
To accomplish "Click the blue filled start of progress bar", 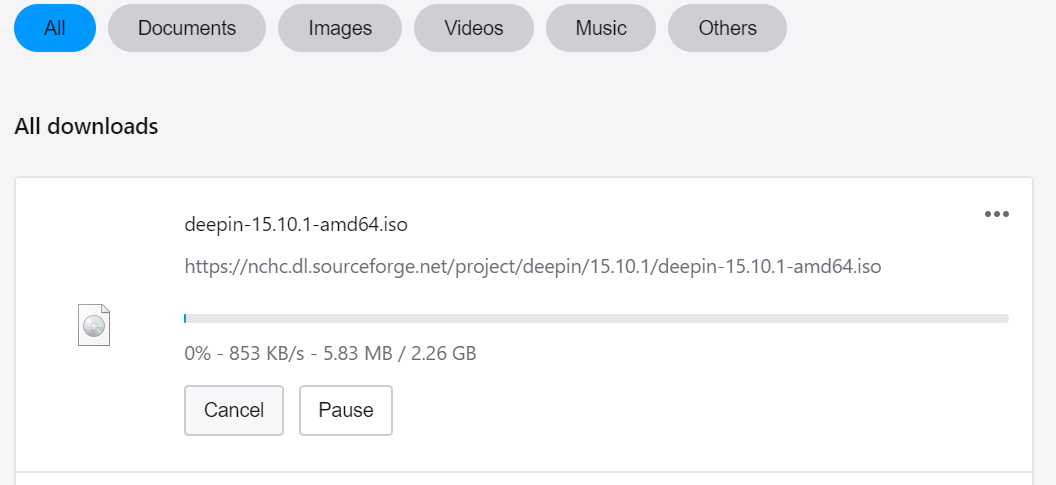I will (x=185, y=318).
